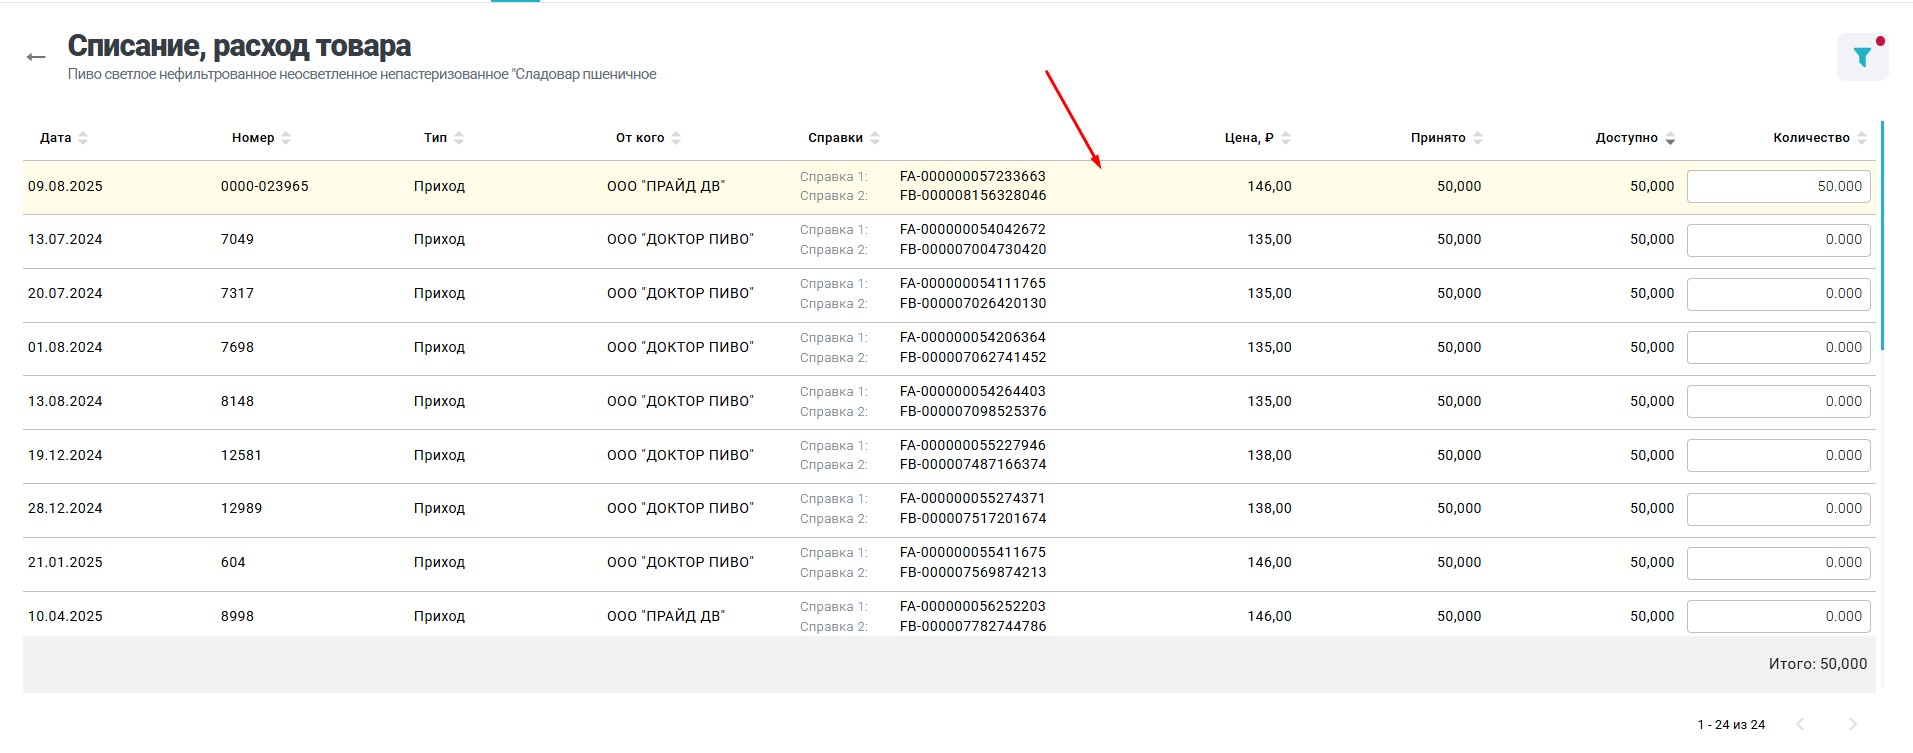1913x753 pixels.
Task: Select the 21.01.2025 row numbered 604
Action: click(233, 563)
